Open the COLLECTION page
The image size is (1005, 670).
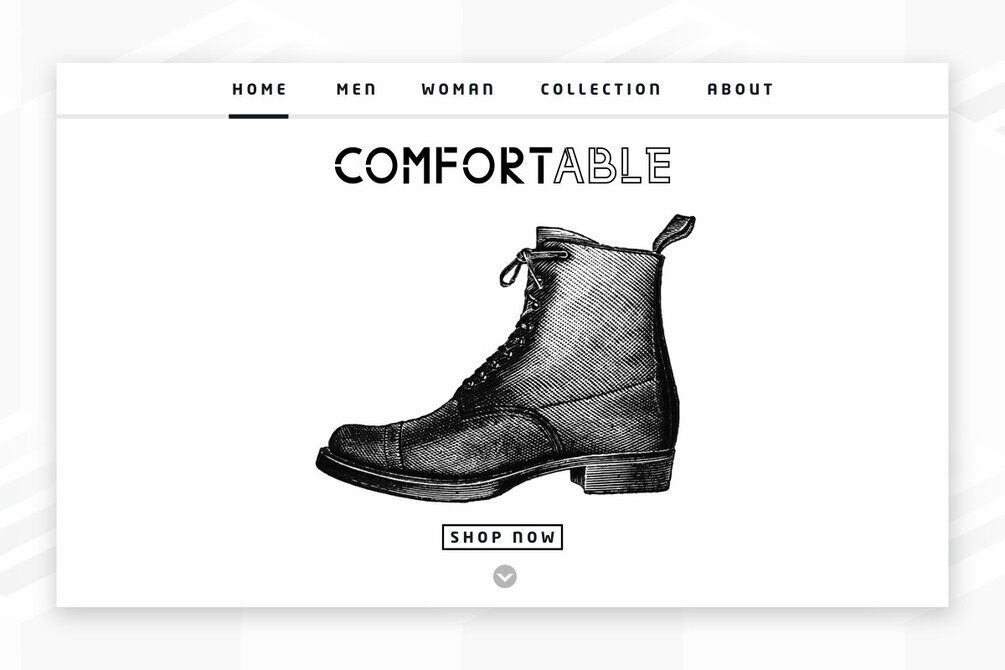click(600, 89)
